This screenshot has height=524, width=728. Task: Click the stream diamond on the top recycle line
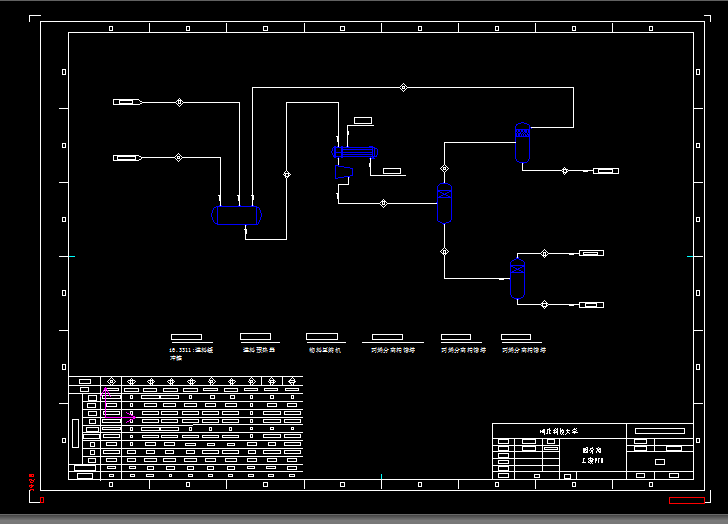click(403, 87)
